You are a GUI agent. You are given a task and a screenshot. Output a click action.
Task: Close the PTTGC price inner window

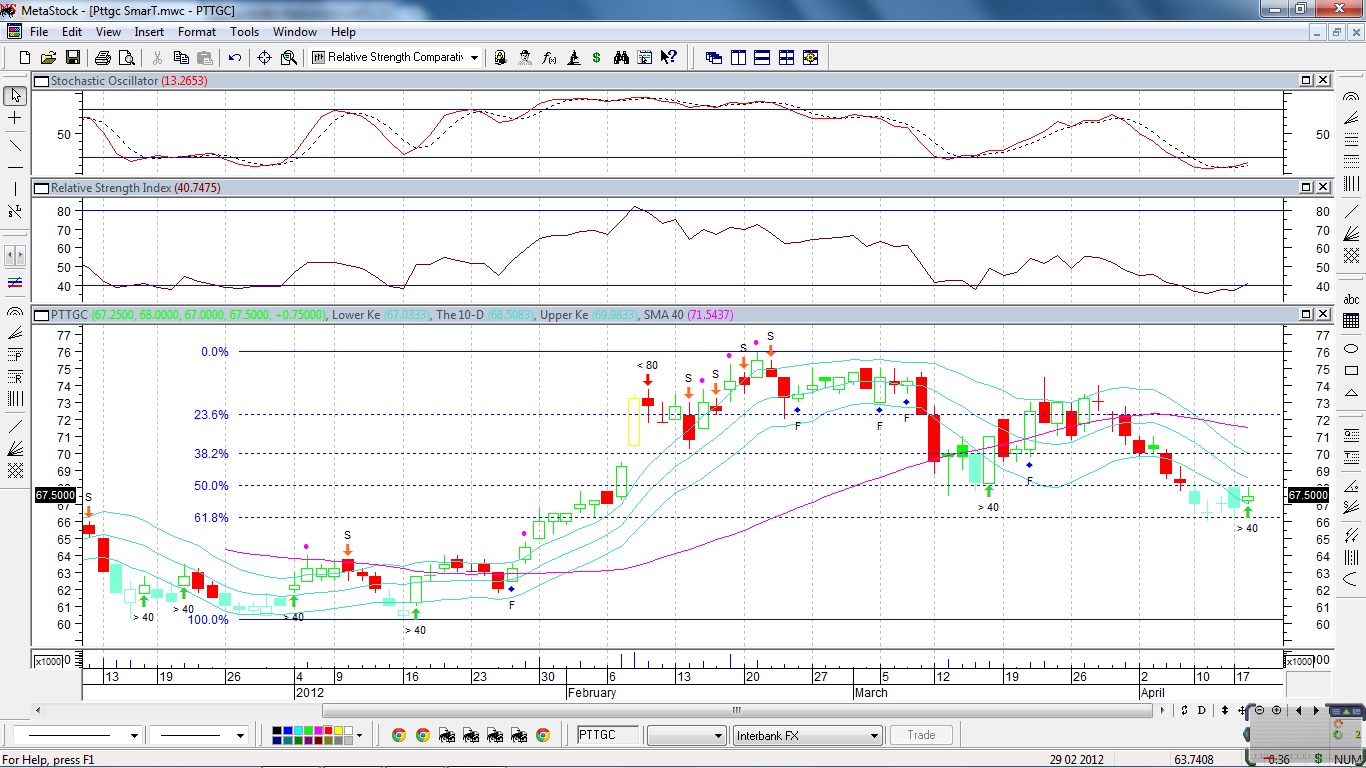tap(1323, 314)
